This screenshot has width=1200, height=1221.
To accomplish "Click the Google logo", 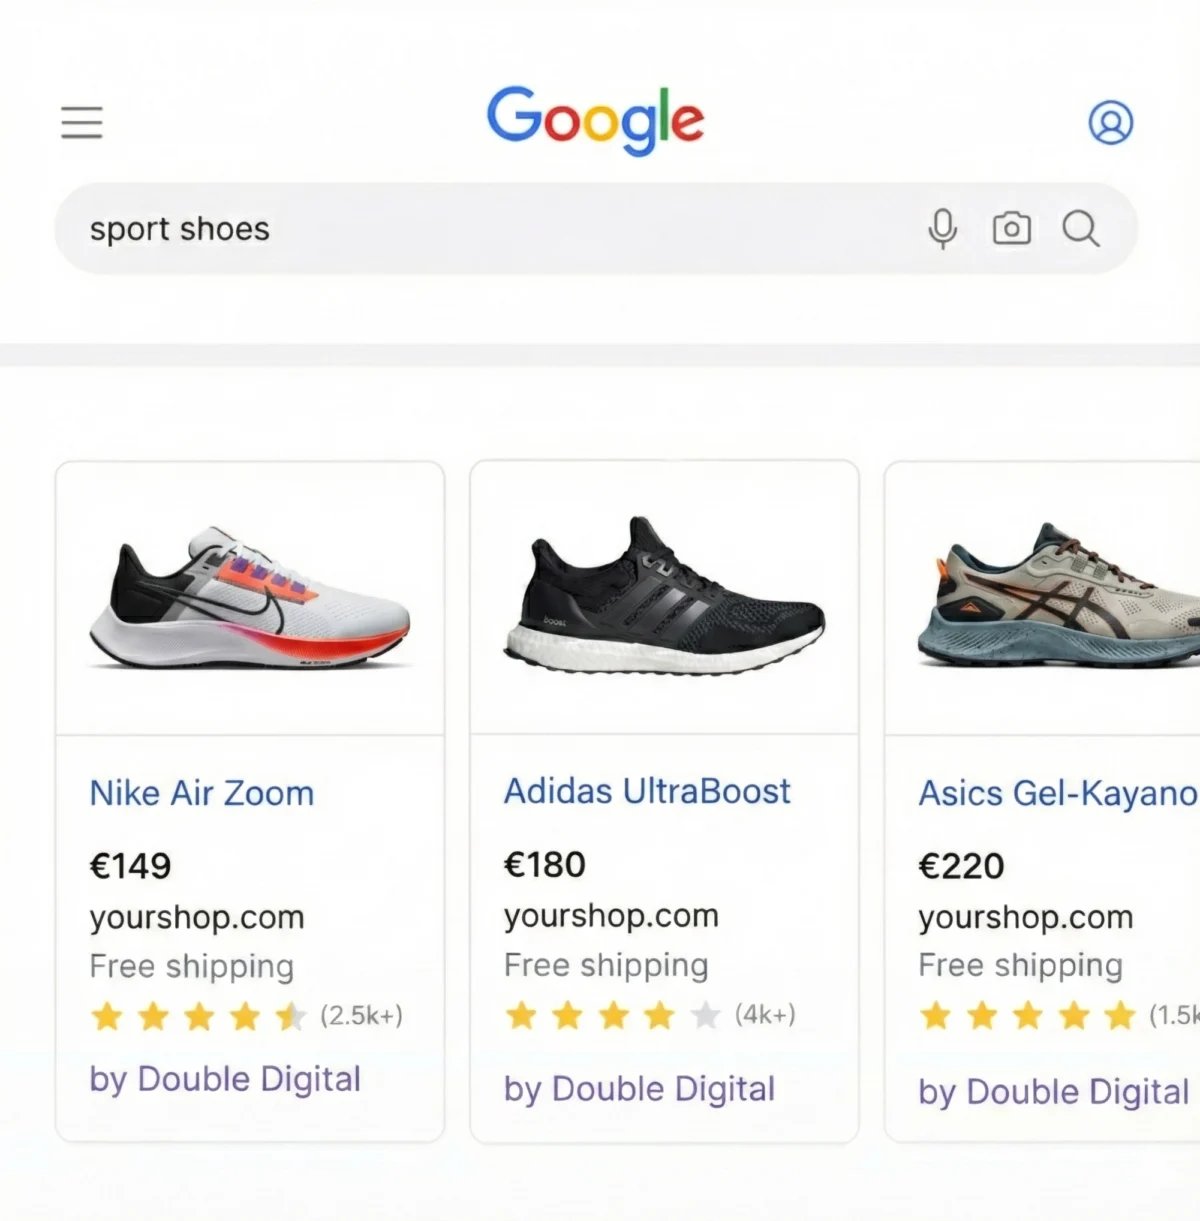I will [x=596, y=120].
